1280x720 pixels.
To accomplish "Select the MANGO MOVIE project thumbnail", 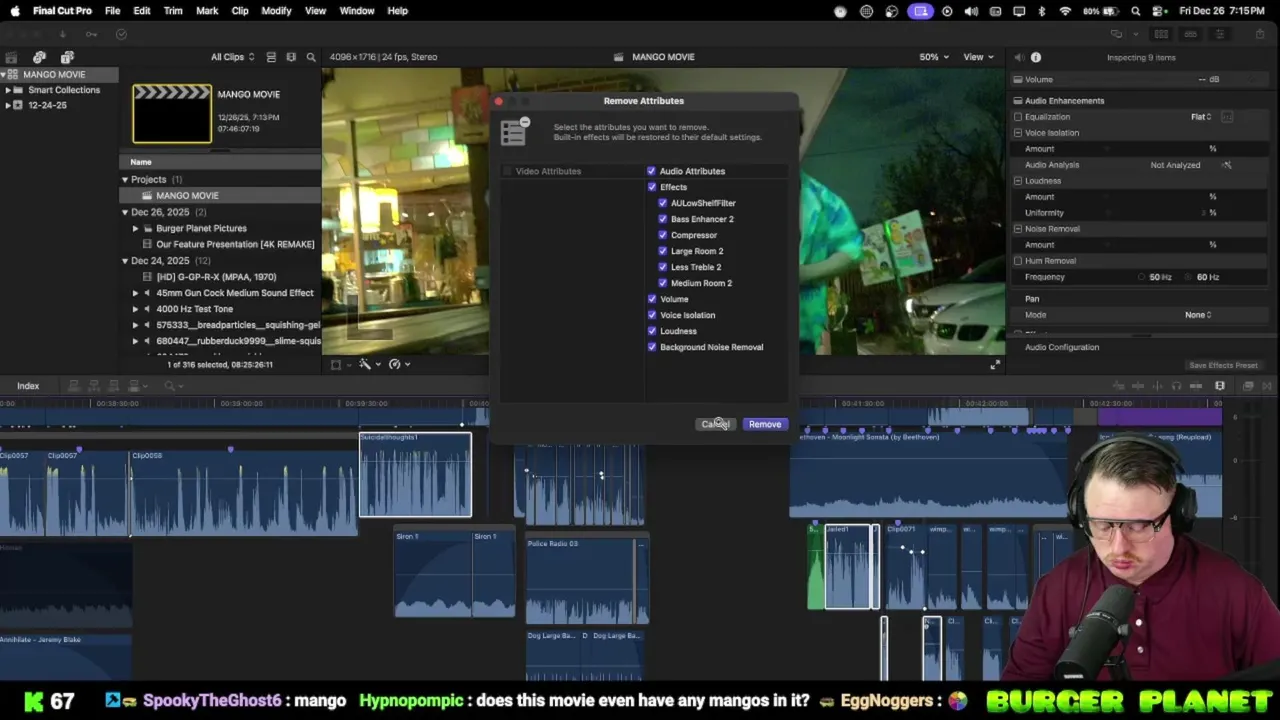I will click(172, 114).
